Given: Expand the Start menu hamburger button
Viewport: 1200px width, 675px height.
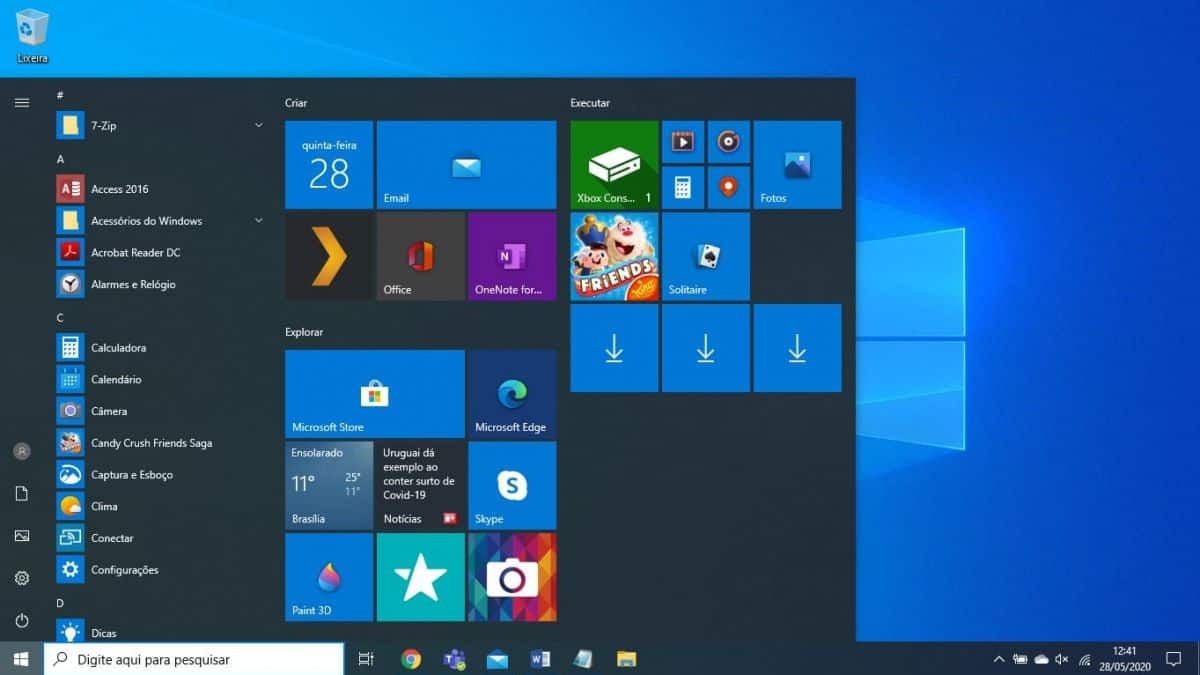Looking at the screenshot, I should click(22, 102).
